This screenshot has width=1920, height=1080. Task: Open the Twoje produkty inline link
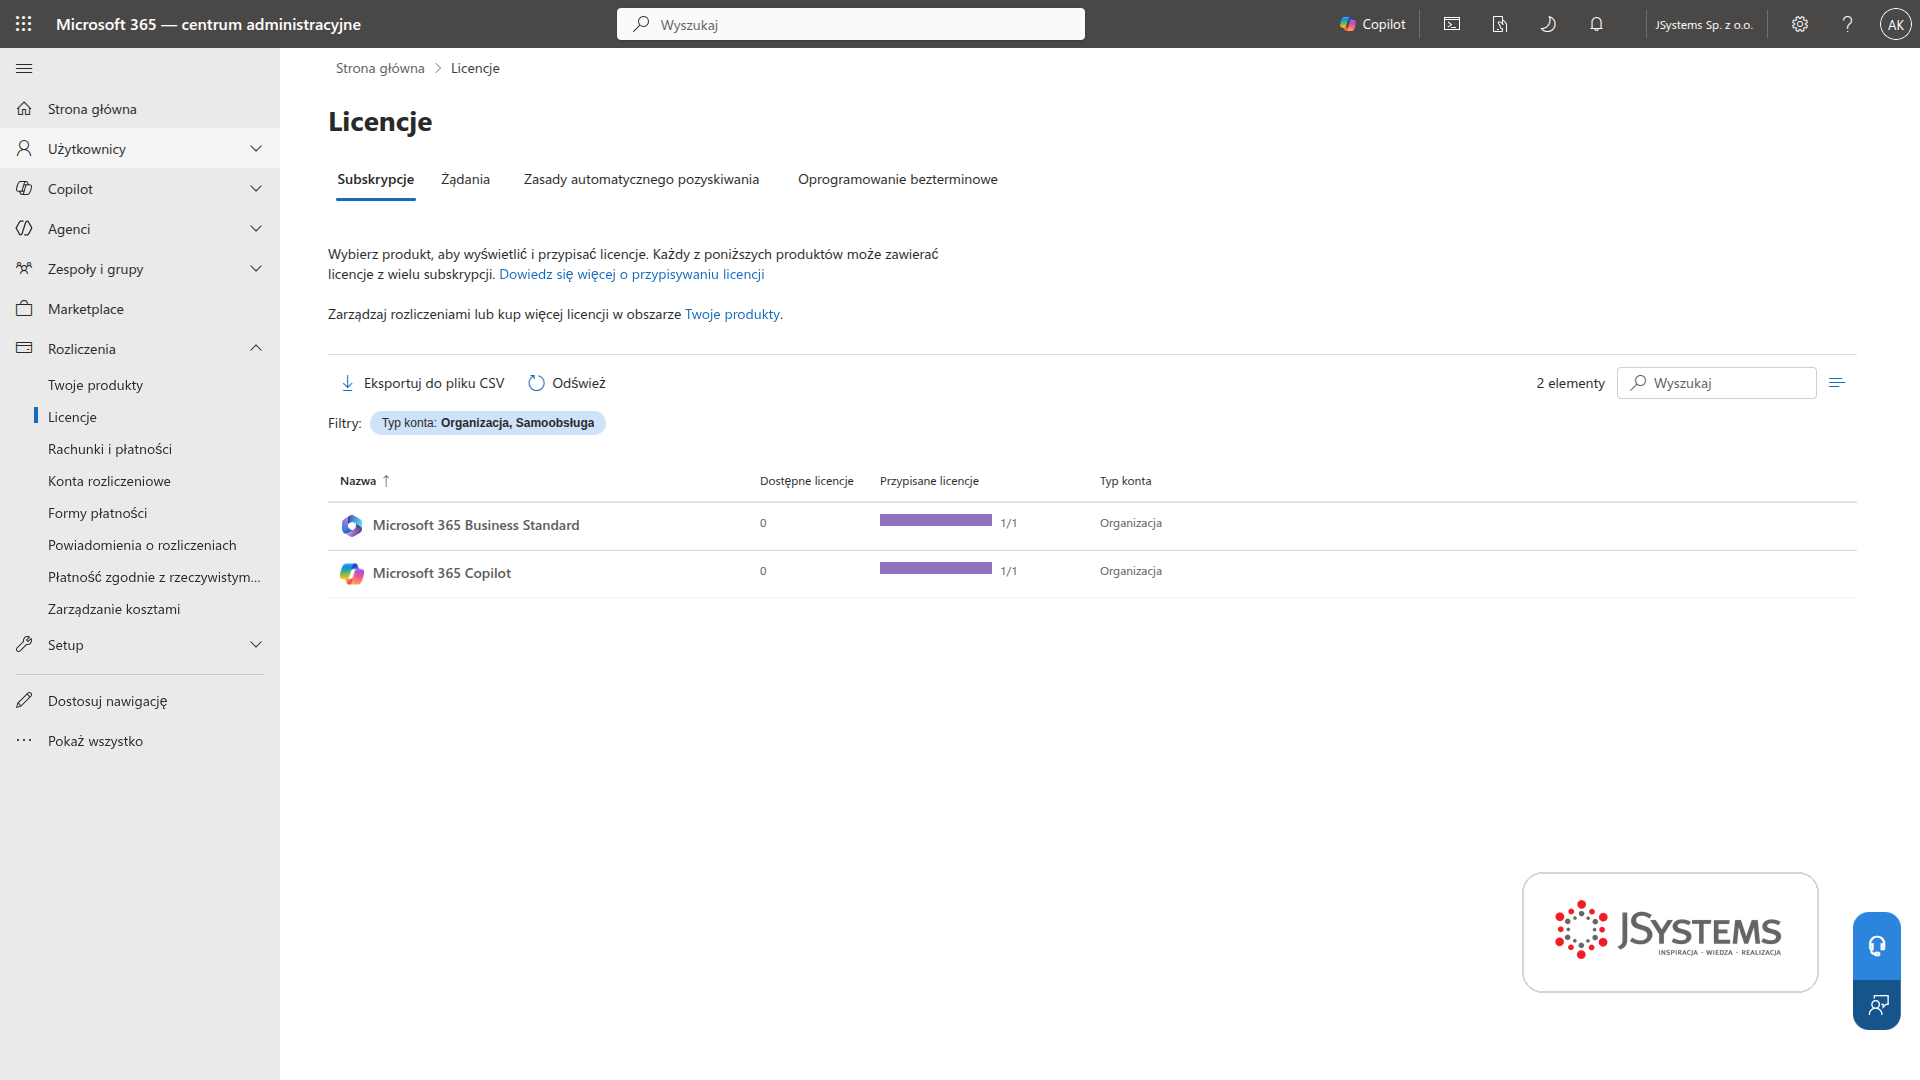[732, 314]
